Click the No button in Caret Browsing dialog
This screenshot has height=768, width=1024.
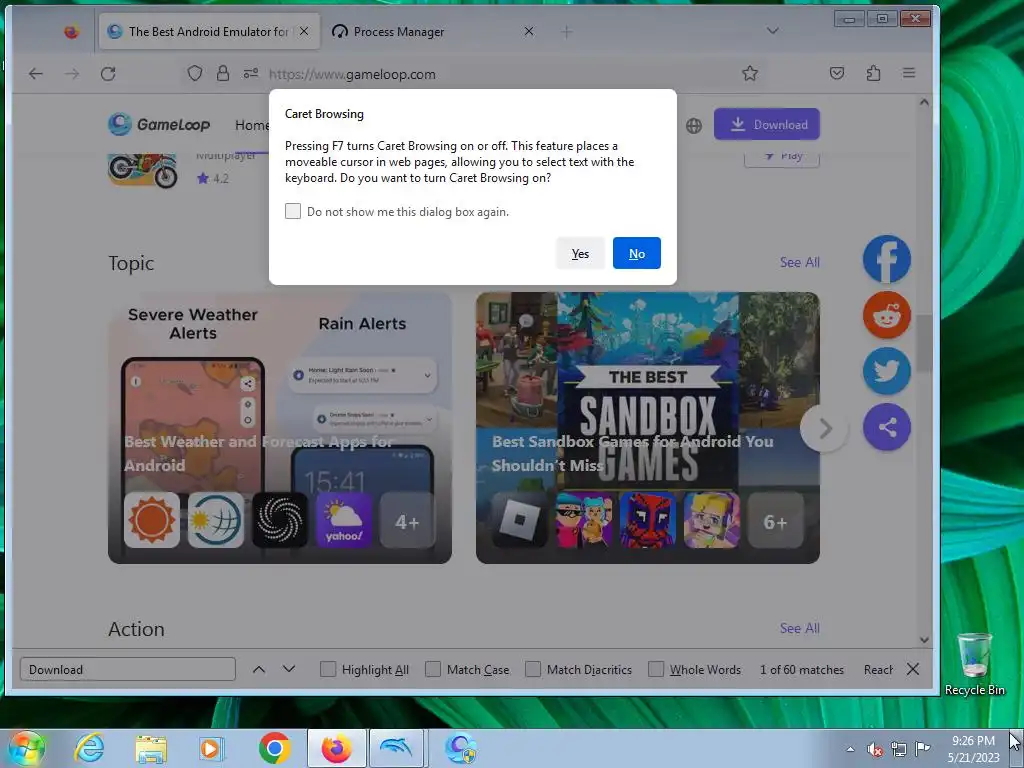point(637,253)
